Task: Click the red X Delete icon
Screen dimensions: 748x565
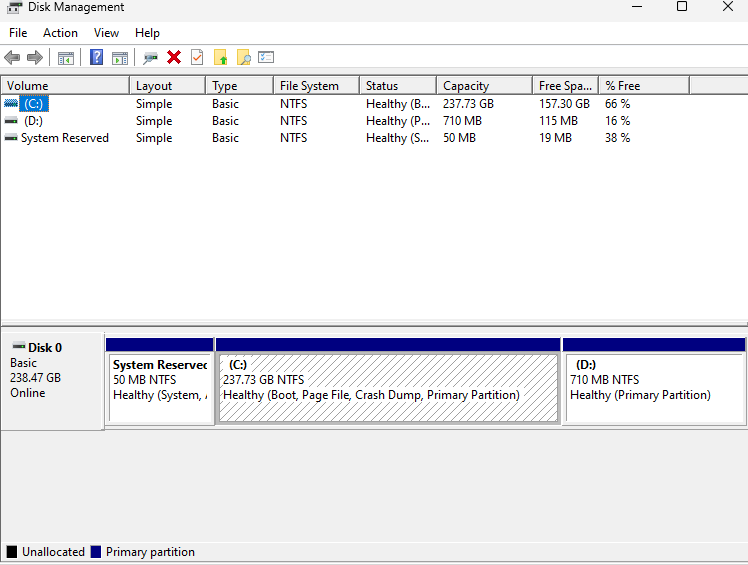Action: tap(174, 58)
